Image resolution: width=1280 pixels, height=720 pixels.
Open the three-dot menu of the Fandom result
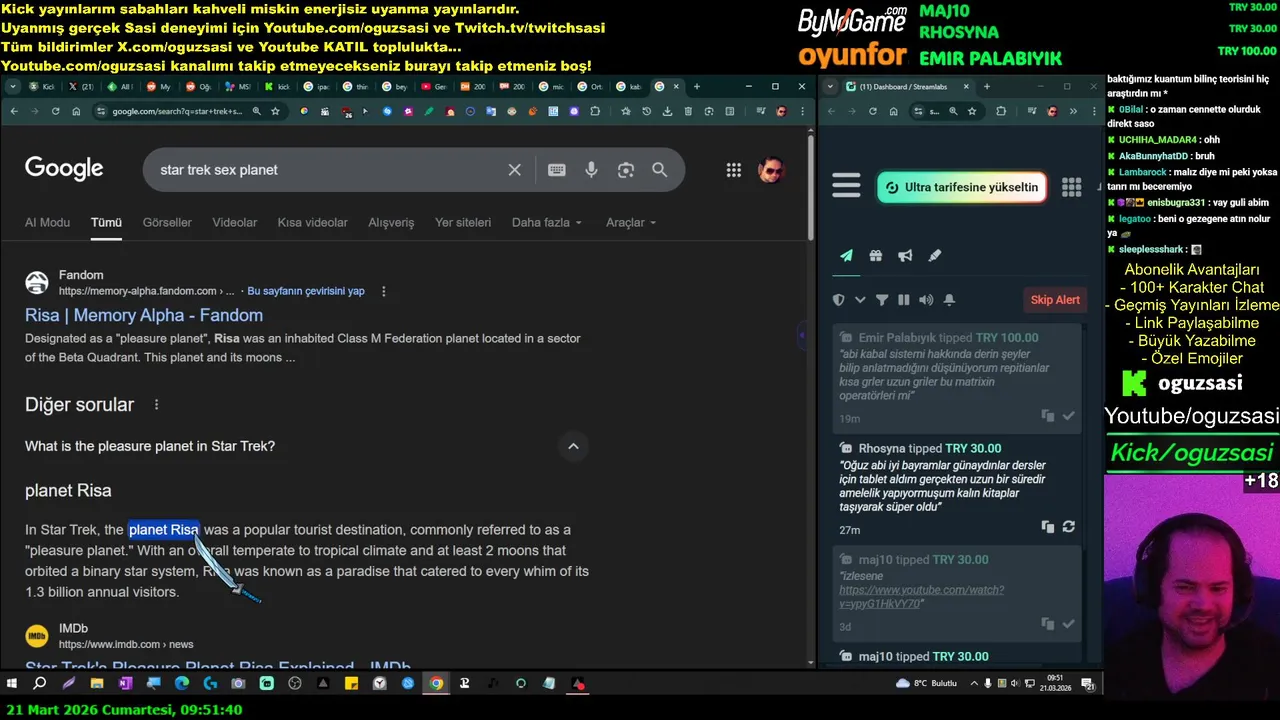(x=383, y=291)
